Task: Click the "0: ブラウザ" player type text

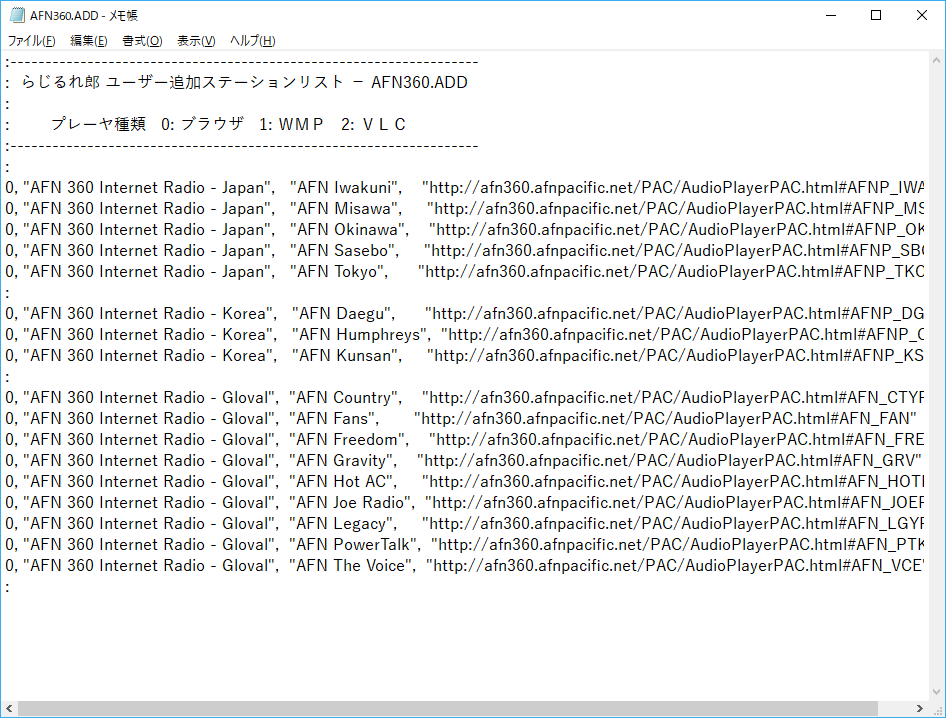Action: tap(202, 124)
